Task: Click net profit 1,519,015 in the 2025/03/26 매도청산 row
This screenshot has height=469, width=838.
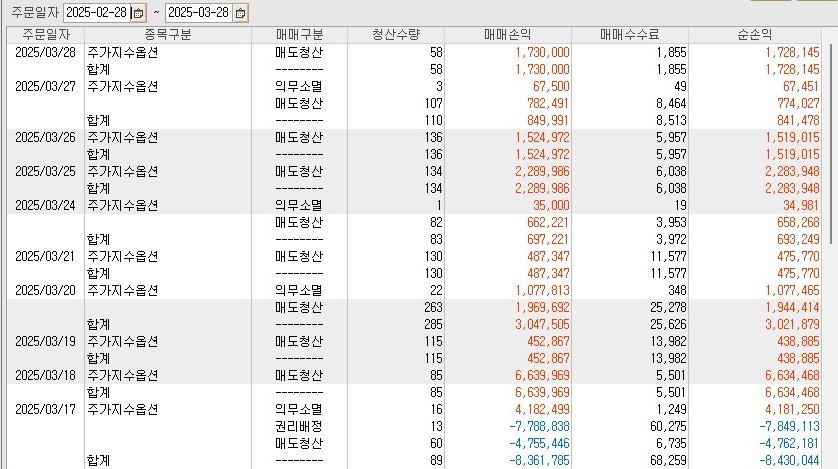Action: pyautogui.click(x=792, y=137)
